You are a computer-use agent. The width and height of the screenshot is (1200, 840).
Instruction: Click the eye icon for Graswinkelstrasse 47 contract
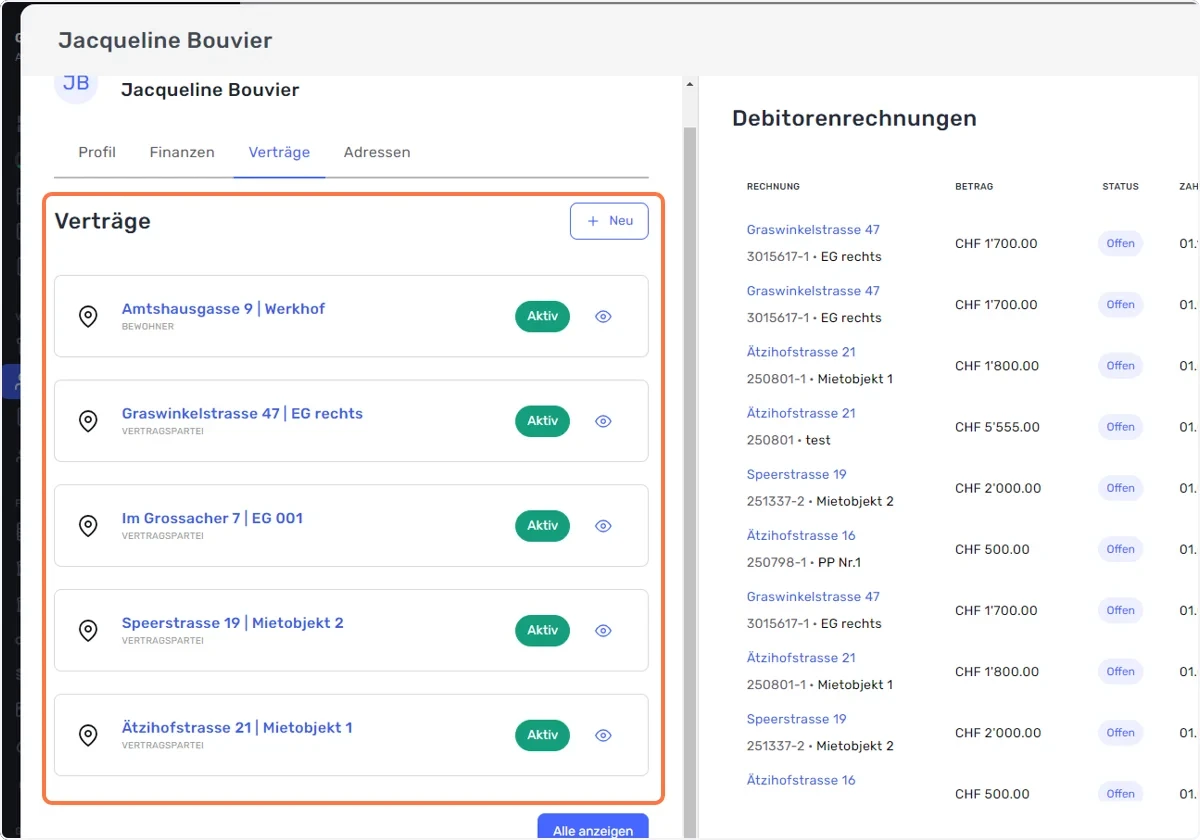coord(603,422)
